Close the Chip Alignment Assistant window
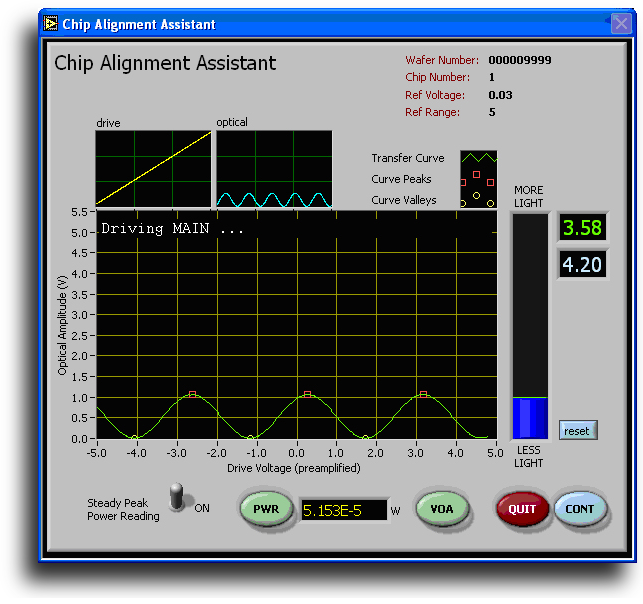 620,24
